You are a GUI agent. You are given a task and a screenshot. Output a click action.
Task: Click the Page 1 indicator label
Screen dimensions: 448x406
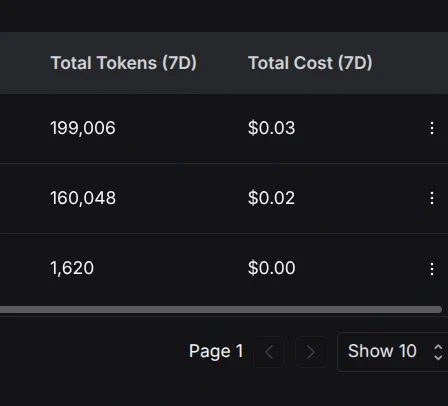pos(216,351)
